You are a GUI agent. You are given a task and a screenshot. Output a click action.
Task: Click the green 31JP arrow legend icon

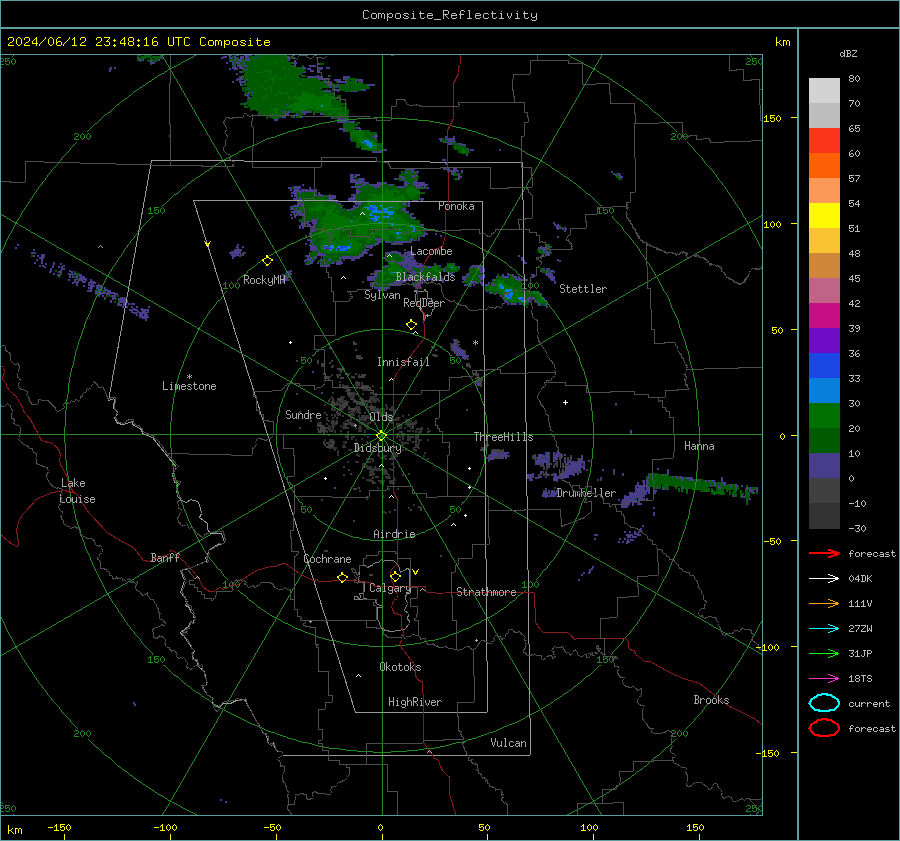(824, 653)
